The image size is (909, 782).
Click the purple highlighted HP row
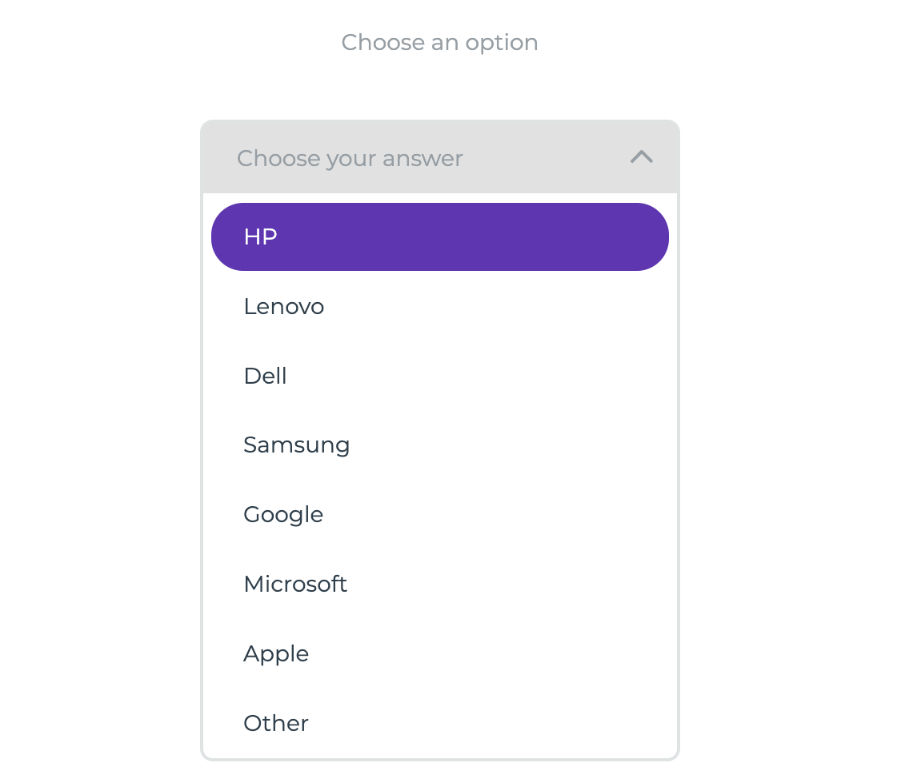[440, 237]
